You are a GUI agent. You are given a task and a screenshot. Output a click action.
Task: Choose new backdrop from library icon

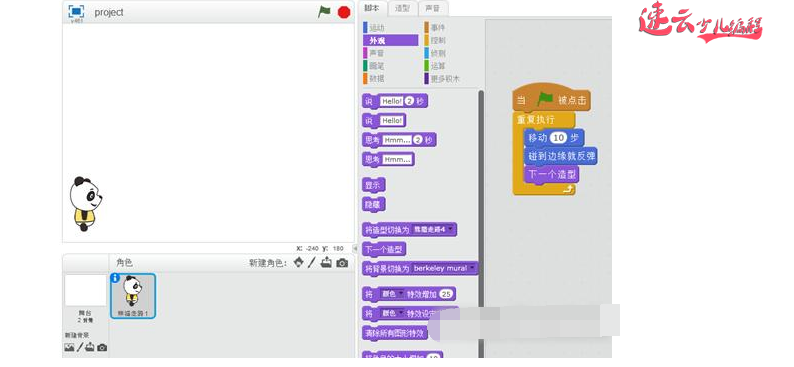[69, 347]
